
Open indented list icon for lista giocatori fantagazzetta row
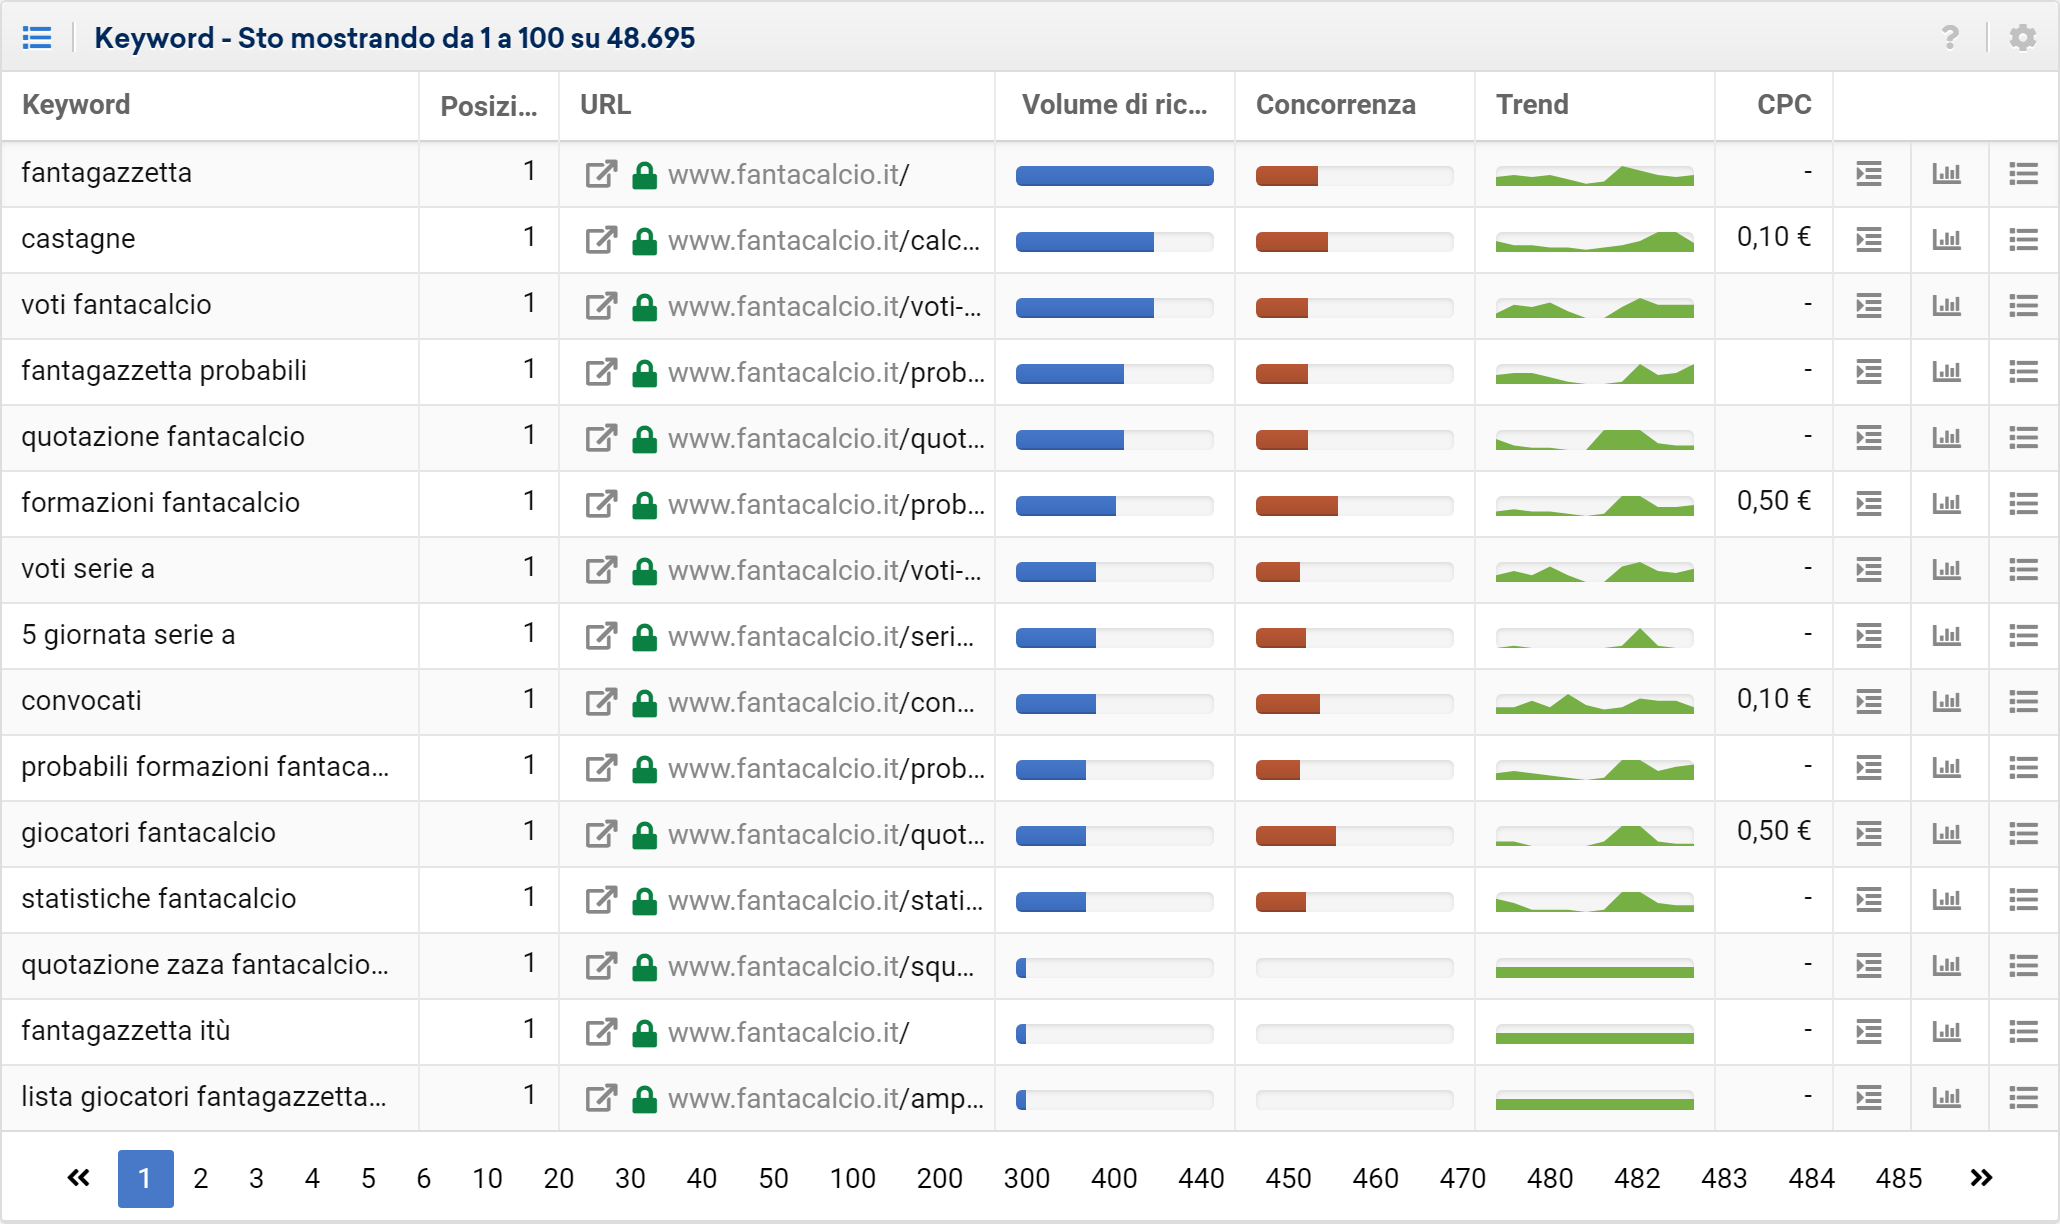pos(1869,1098)
